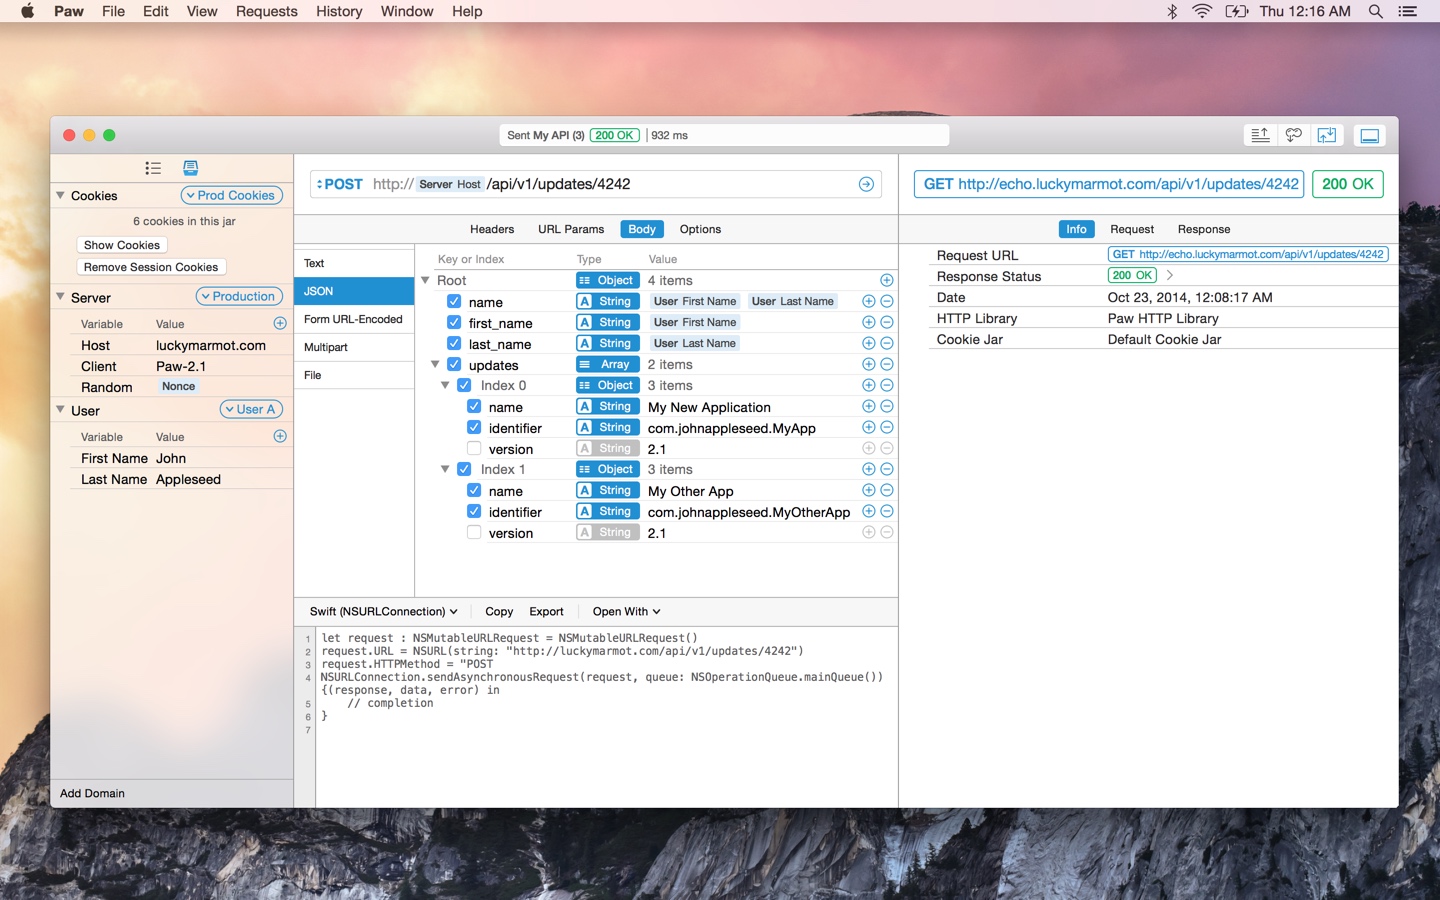Switch to the URL Params tab

coord(571,229)
